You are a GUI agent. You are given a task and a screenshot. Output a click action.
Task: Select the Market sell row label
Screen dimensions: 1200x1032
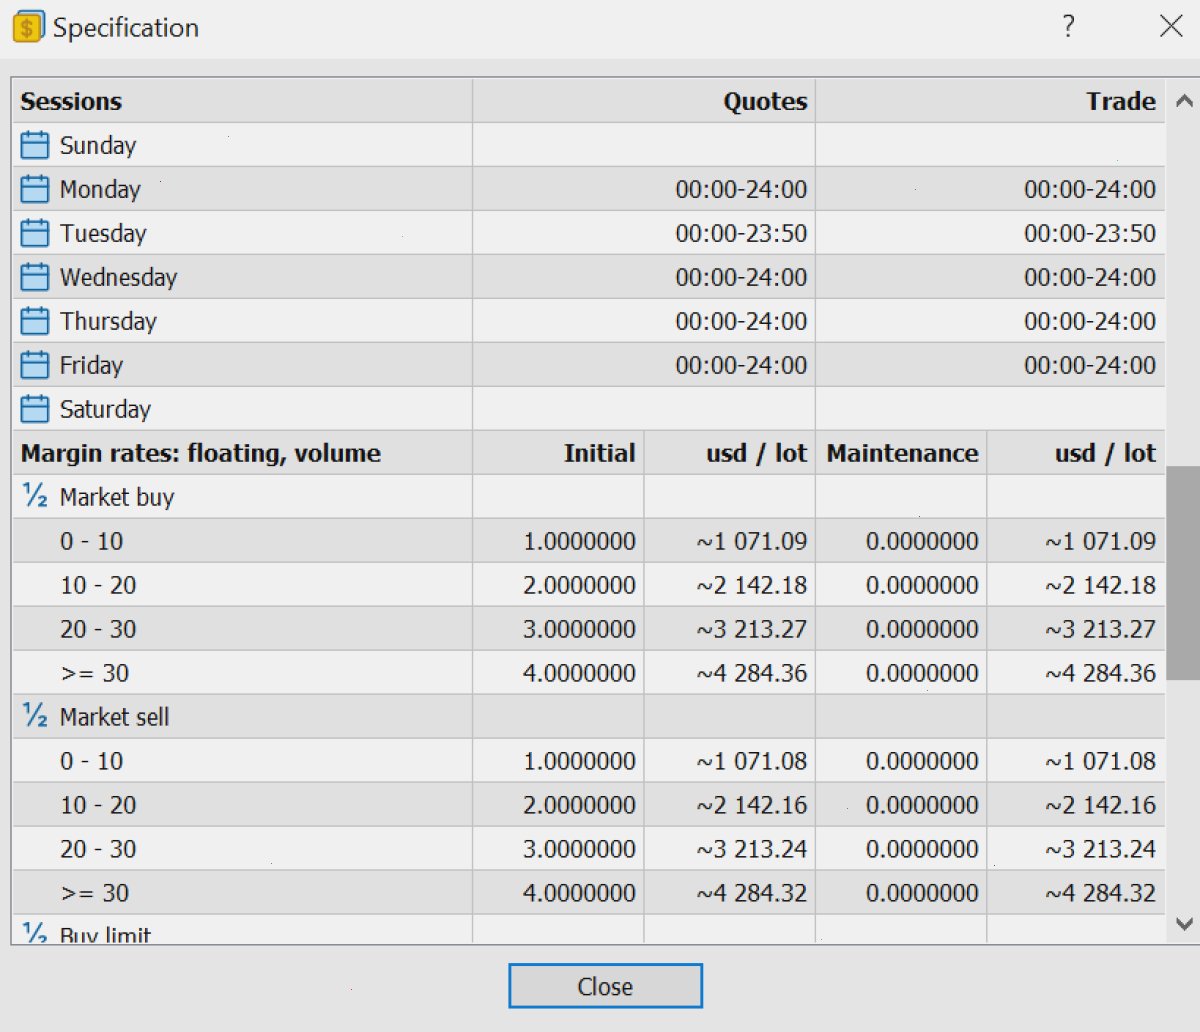tap(114, 717)
